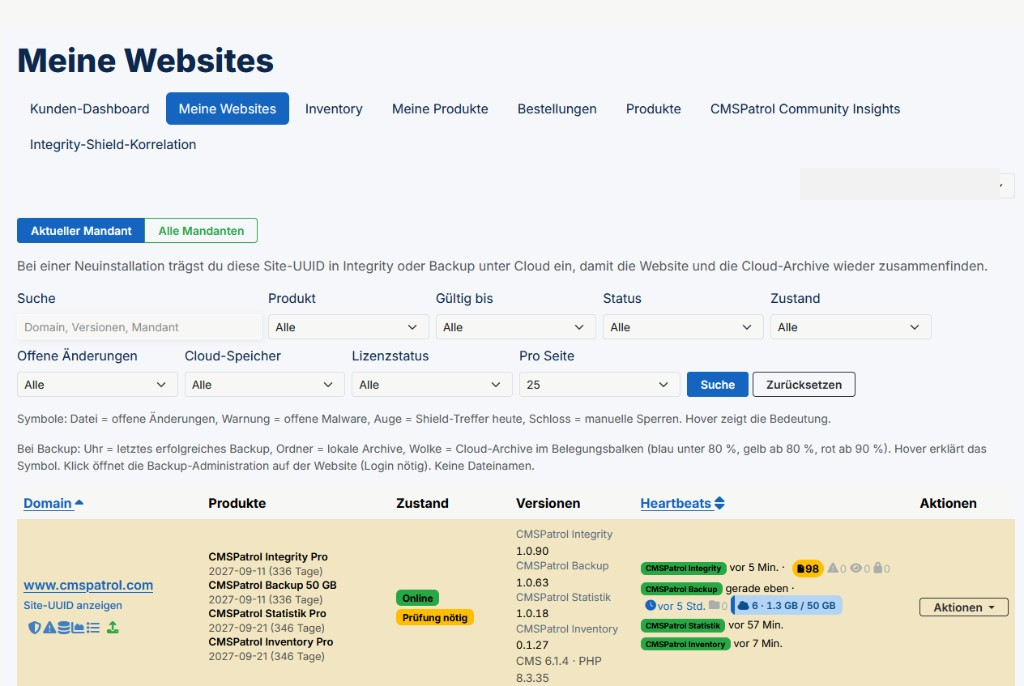
Task: Click the area chart icon under Site-UUID anzeigen
Action: 78,627
